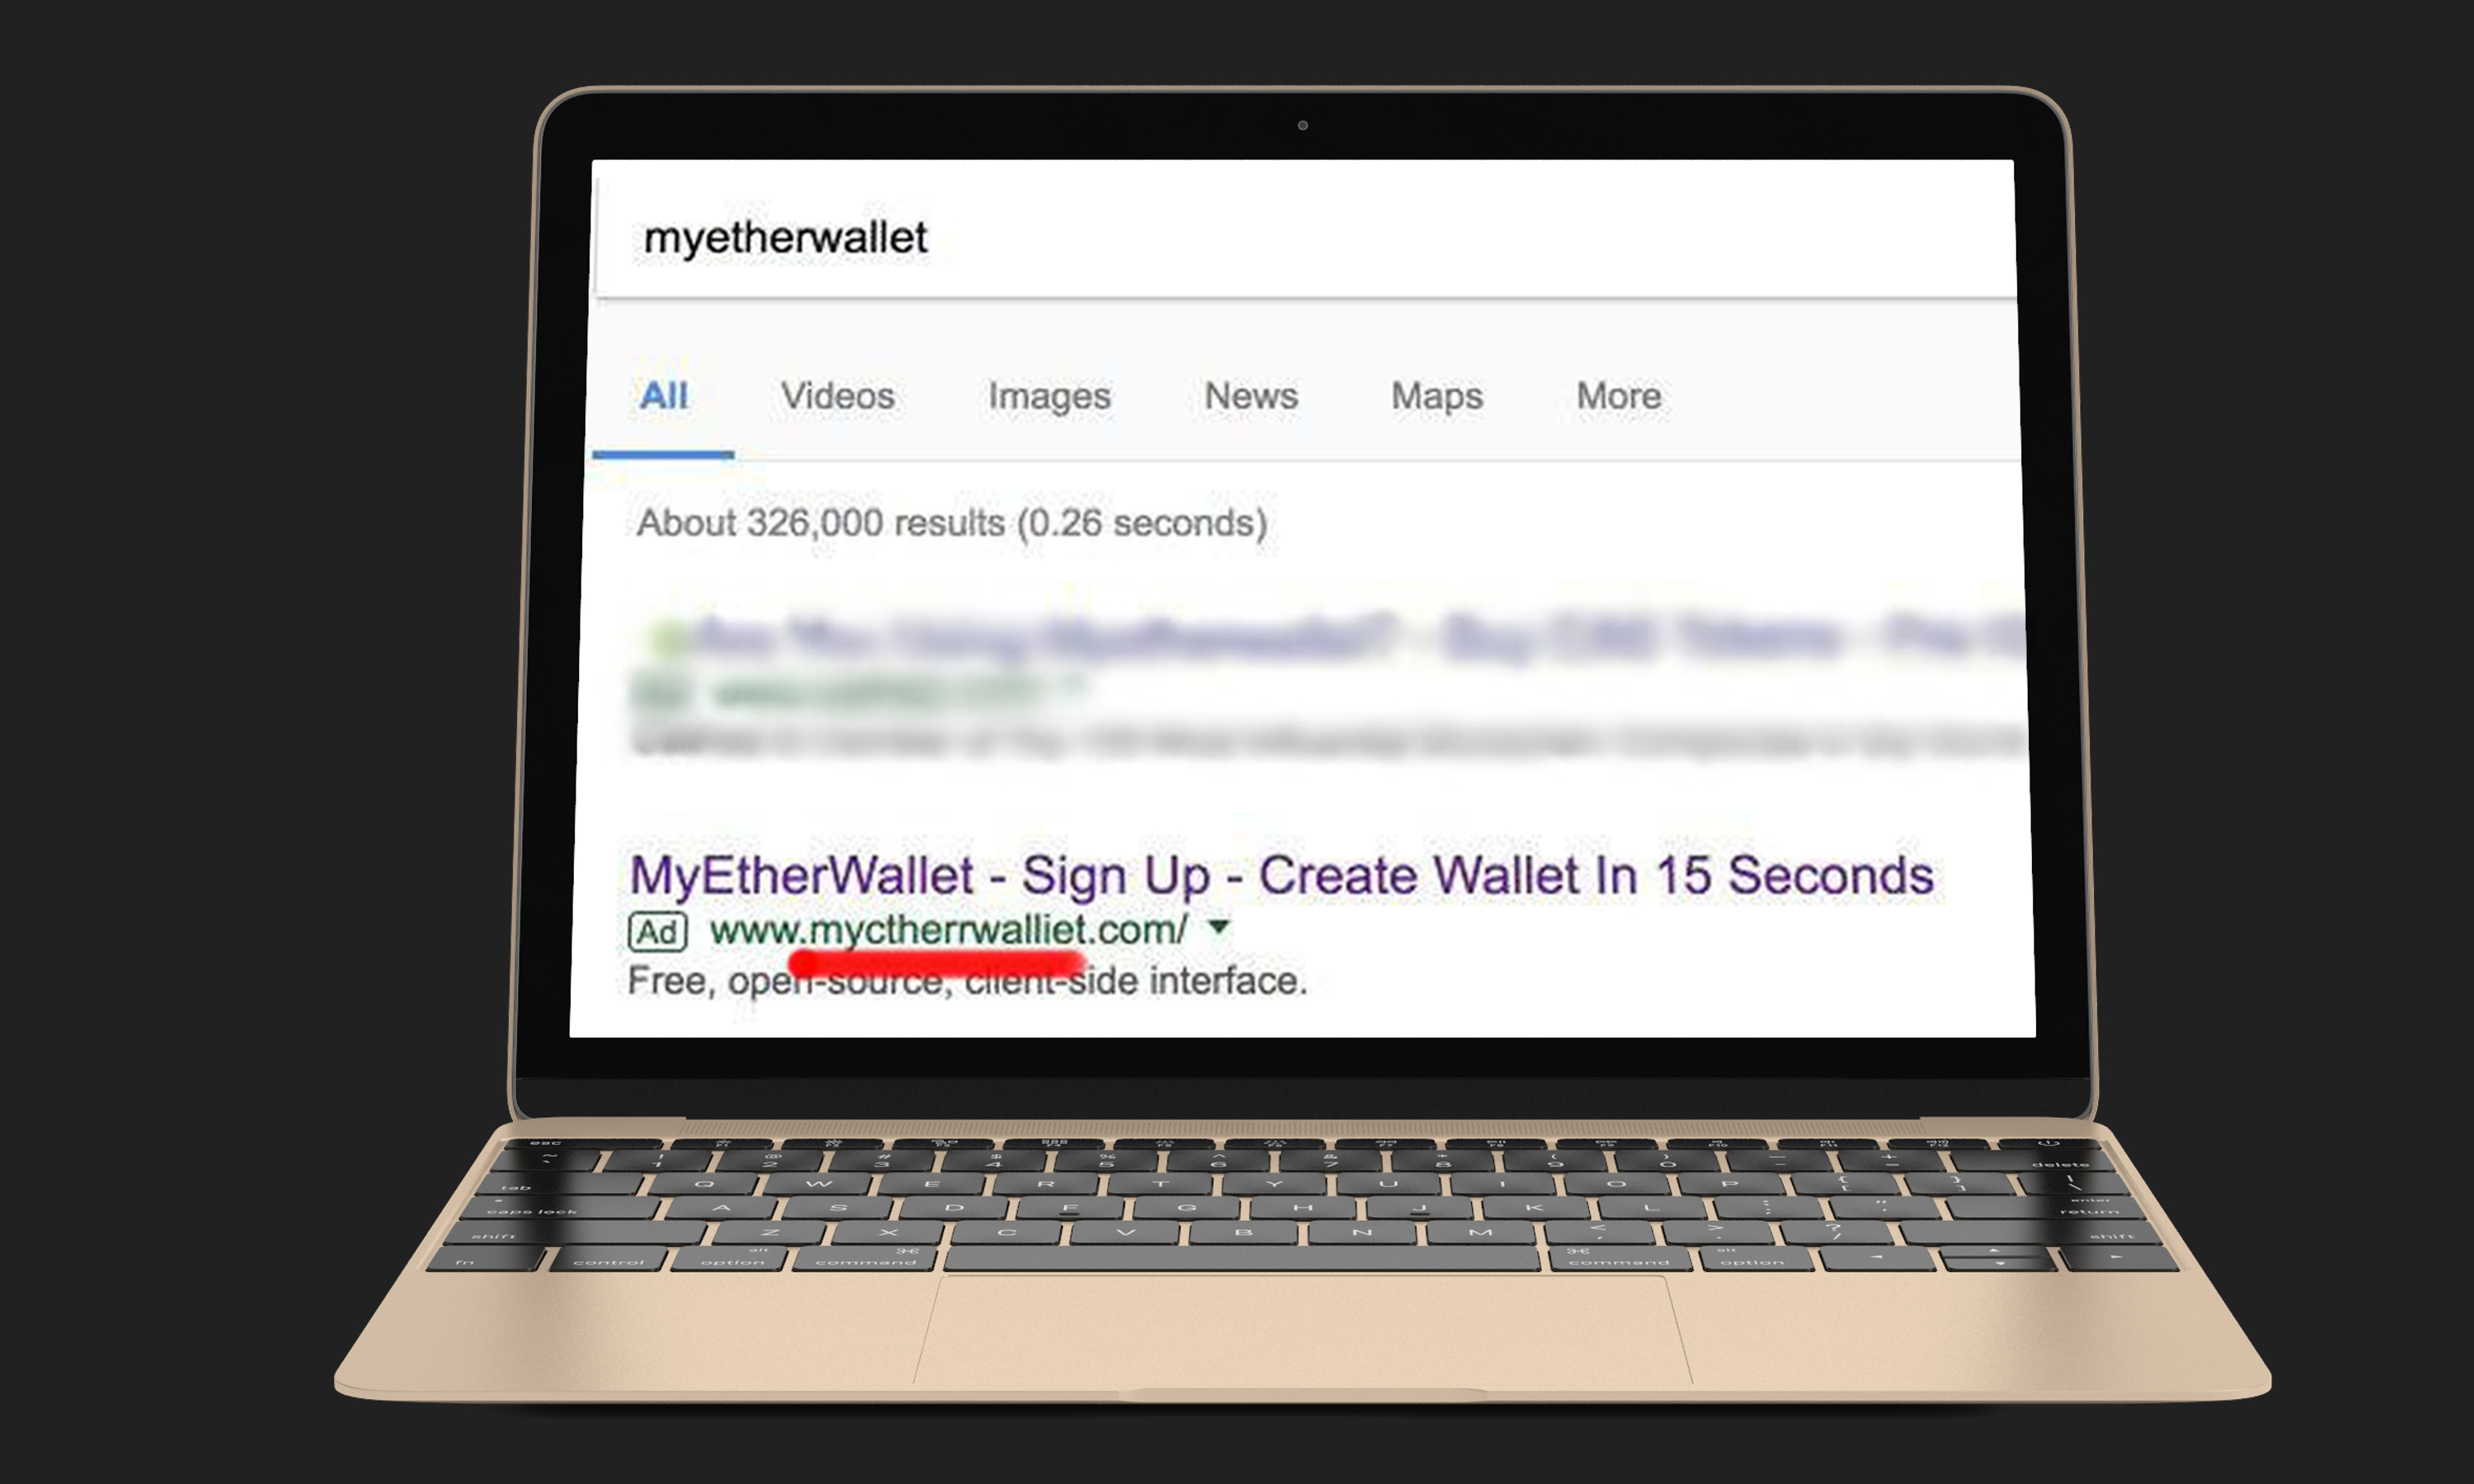Screen dimensions: 2474x1484
Task: Select the Maps tab
Action: point(1437,396)
